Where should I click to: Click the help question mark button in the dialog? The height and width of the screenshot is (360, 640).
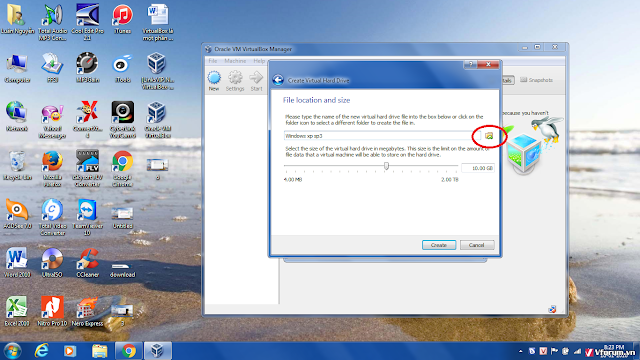pos(471,64)
